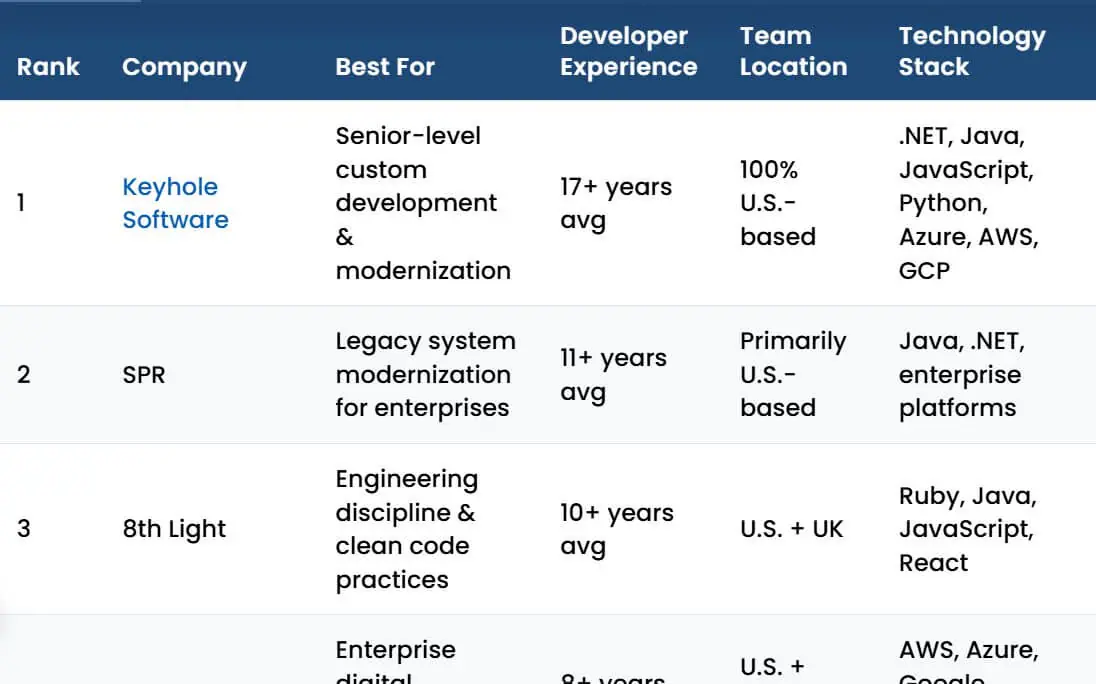Select the 8th Light company cell
Image resolution: width=1096 pixels, height=684 pixels.
(174, 529)
